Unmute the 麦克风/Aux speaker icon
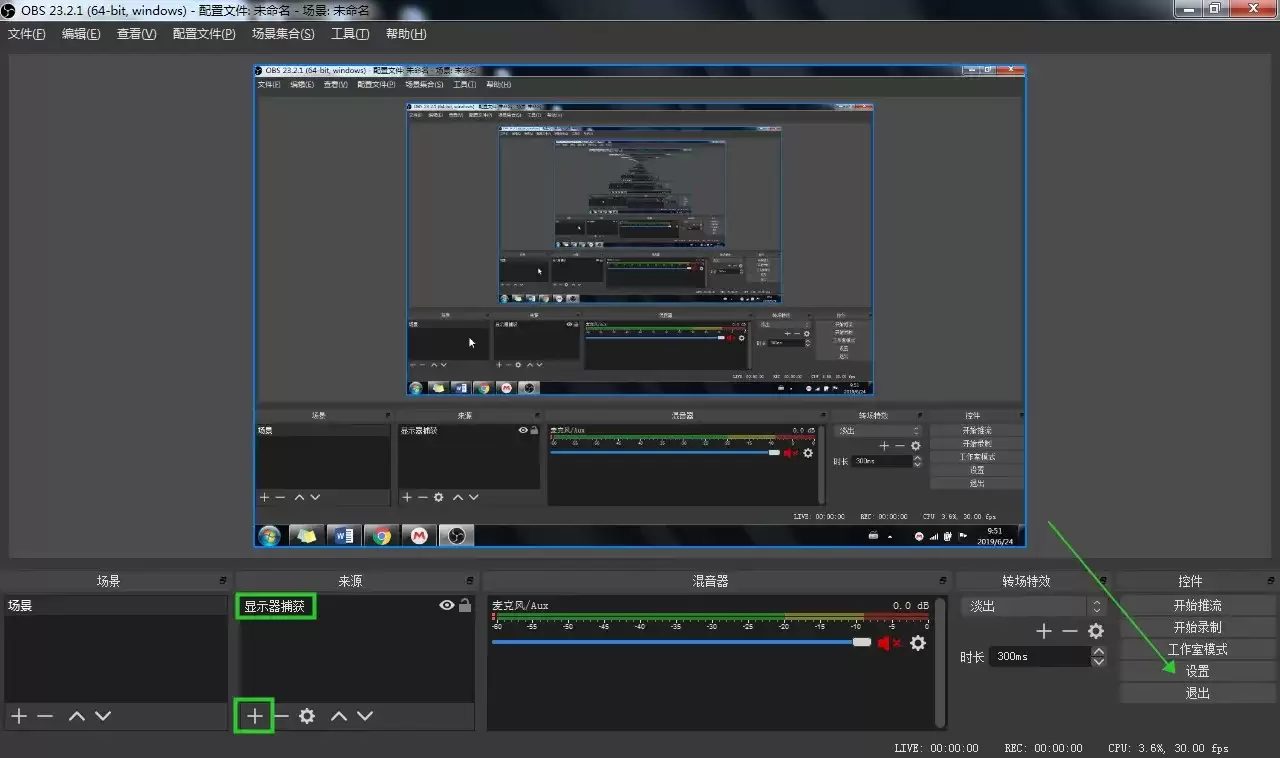The height and width of the screenshot is (758, 1280). click(889, 643)
